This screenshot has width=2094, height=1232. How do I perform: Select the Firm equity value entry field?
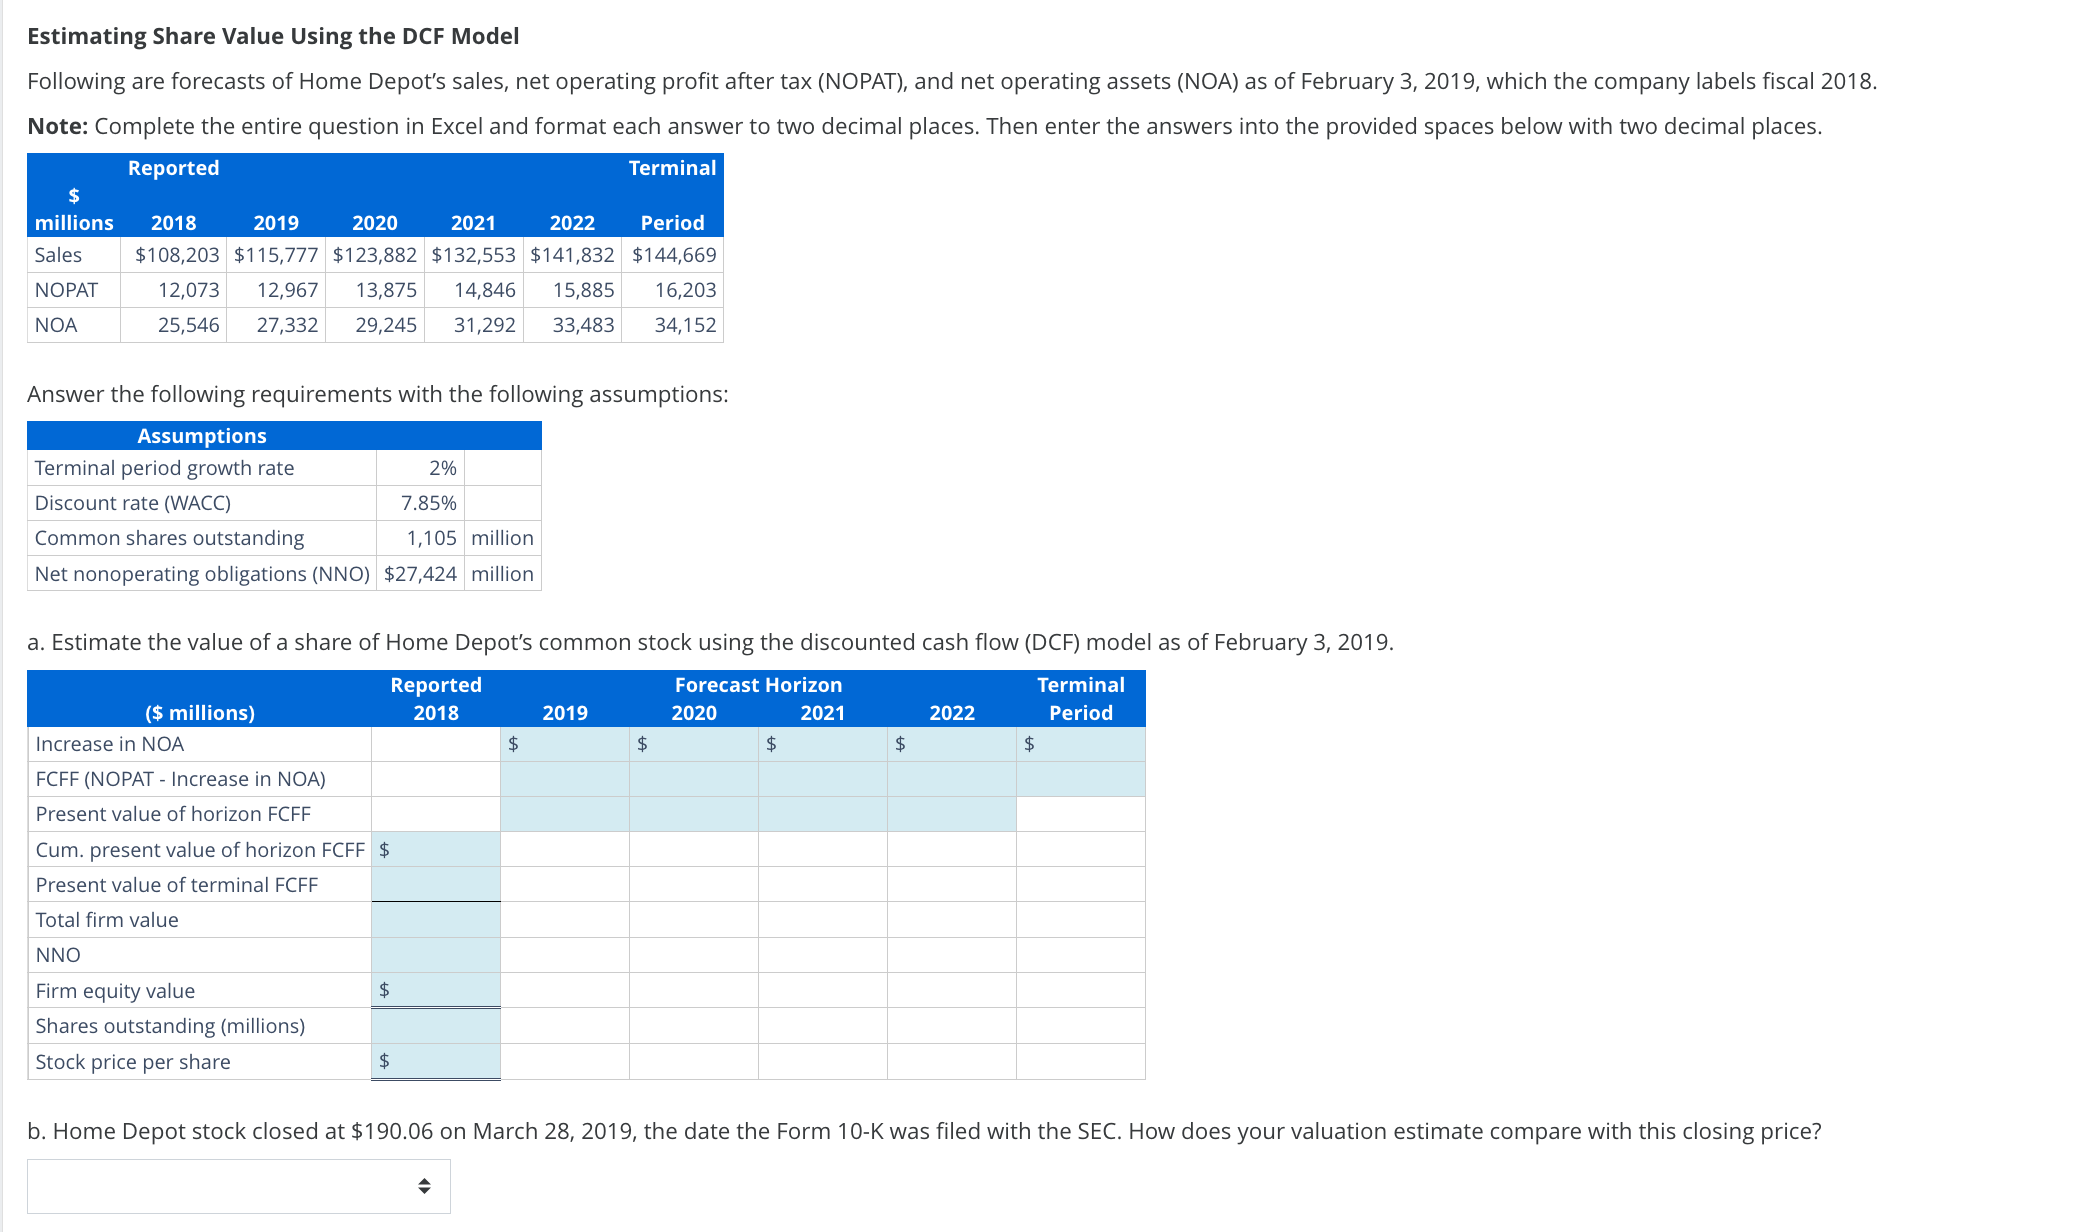[x=435, y=989]
